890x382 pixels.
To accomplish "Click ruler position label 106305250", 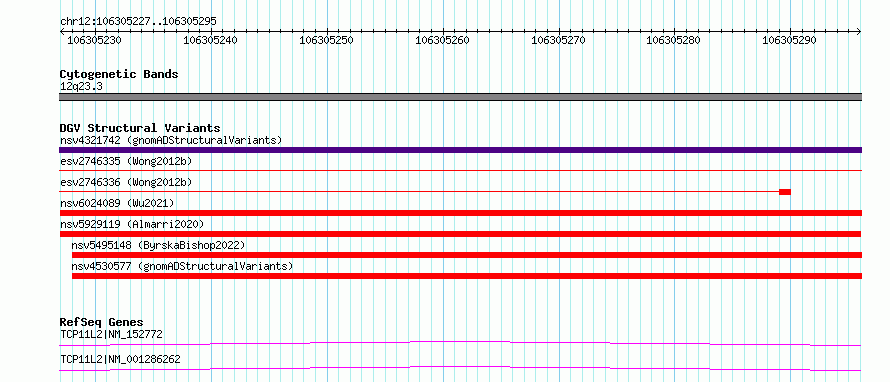I will (x=326, y=40).
